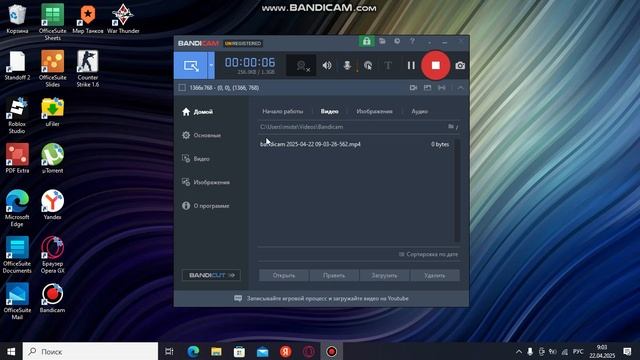
Task: Click the window layout icon in resolution bar
Action: 427,88
